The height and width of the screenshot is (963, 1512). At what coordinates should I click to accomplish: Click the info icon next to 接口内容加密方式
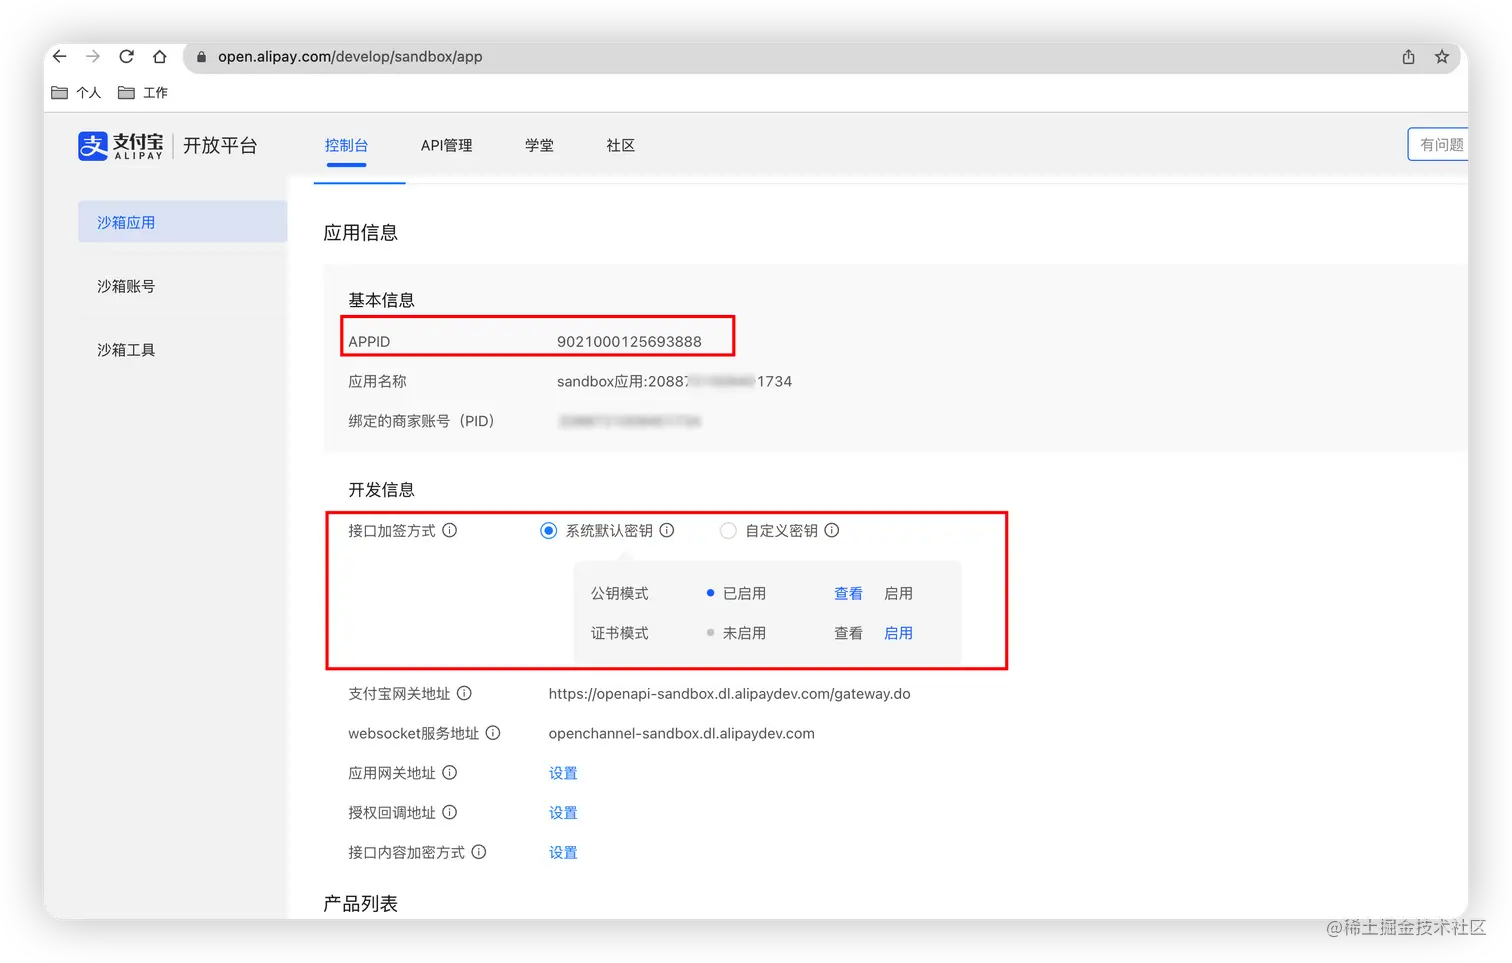[479, 852]
